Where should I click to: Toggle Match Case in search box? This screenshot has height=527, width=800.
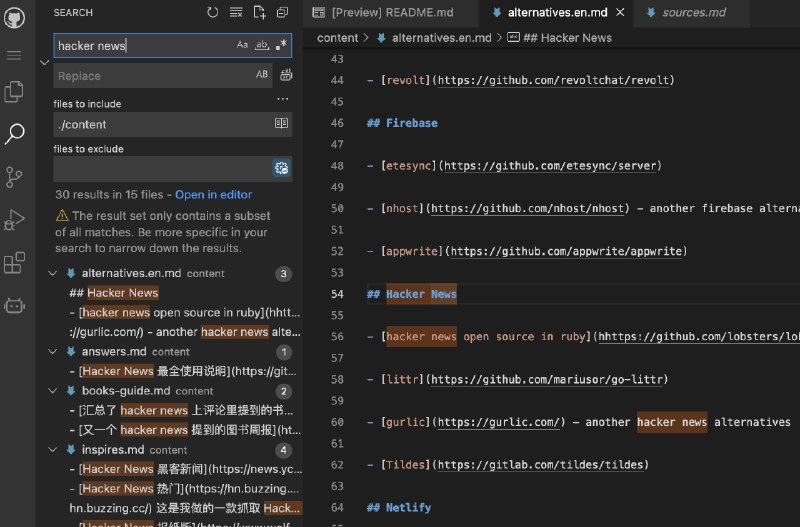click(242, 46)
